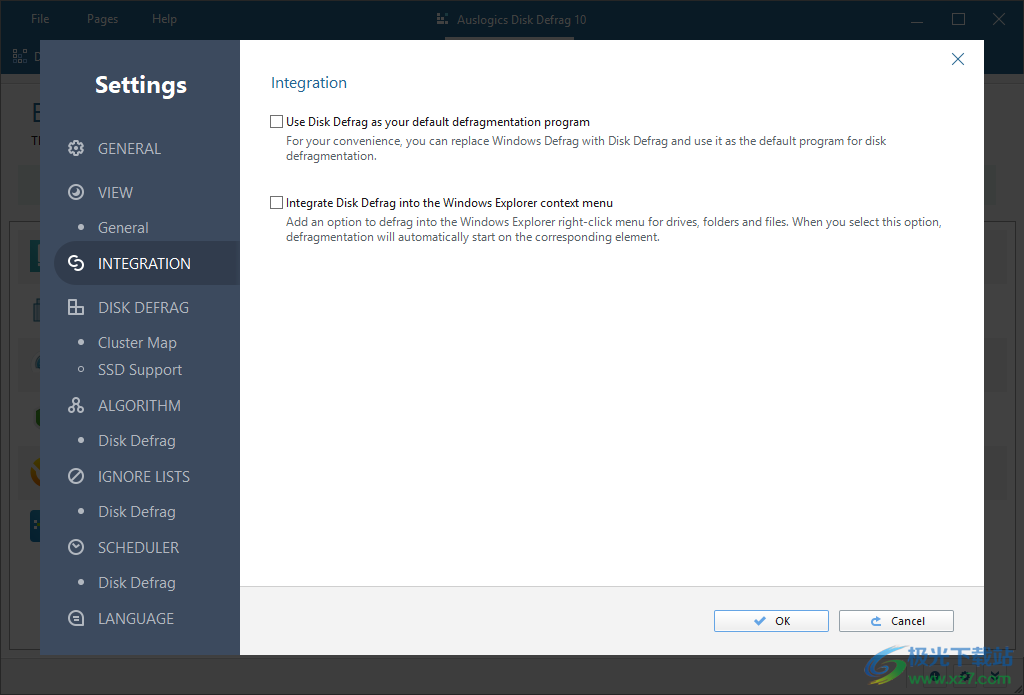
Task: Open LANGUAGE settings section
Action: [x=136, y=619]
